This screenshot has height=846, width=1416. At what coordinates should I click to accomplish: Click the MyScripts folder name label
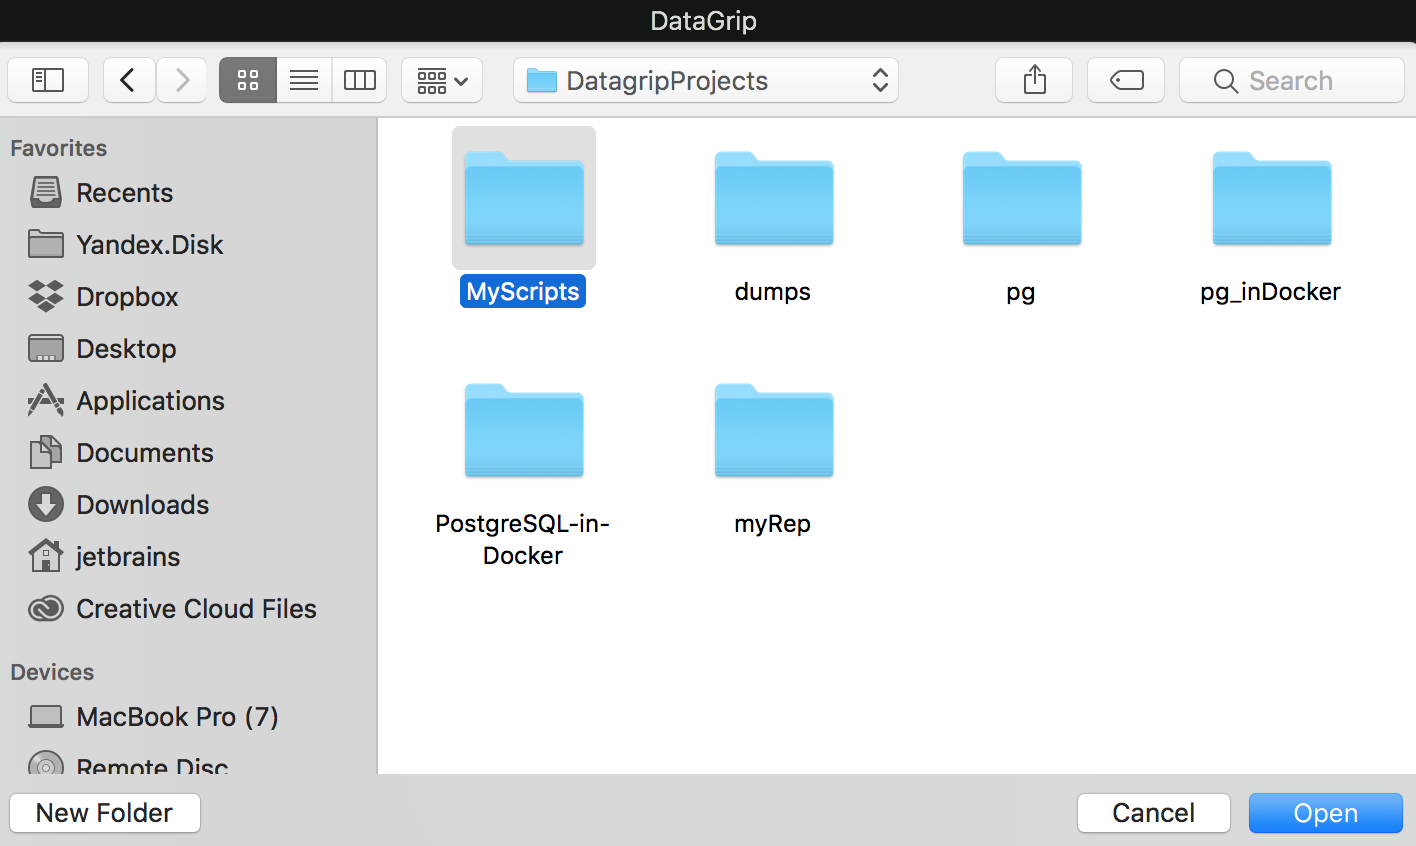(x=523, y=291)
